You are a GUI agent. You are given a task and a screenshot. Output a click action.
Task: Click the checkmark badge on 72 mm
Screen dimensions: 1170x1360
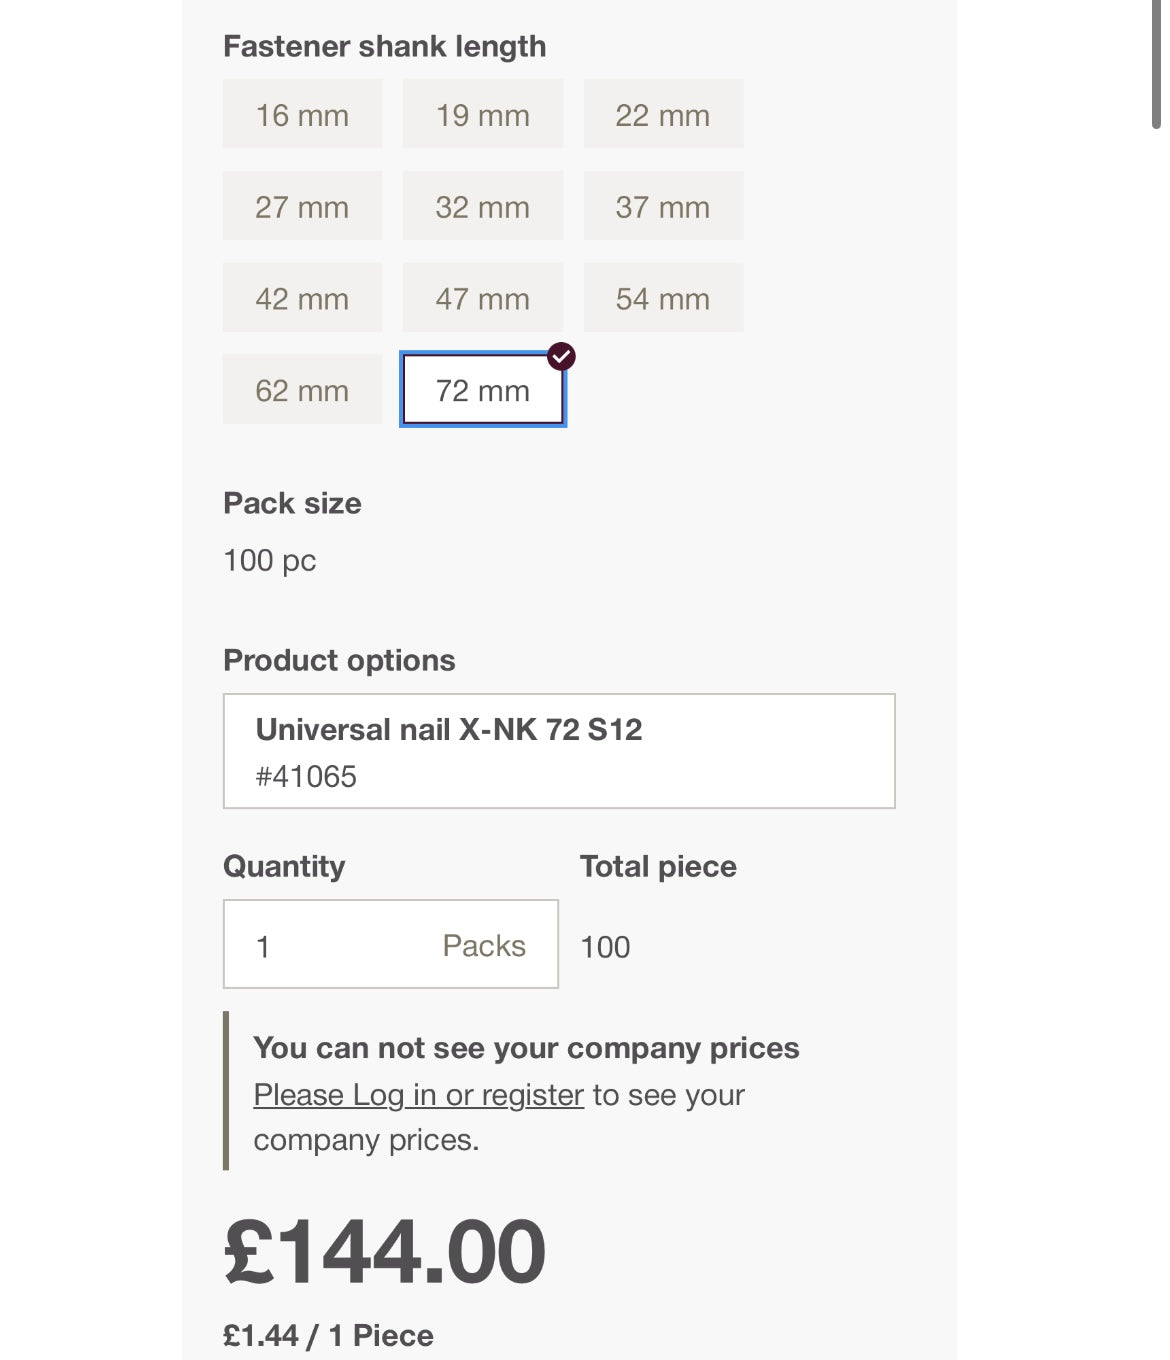[x=562, y=356]
